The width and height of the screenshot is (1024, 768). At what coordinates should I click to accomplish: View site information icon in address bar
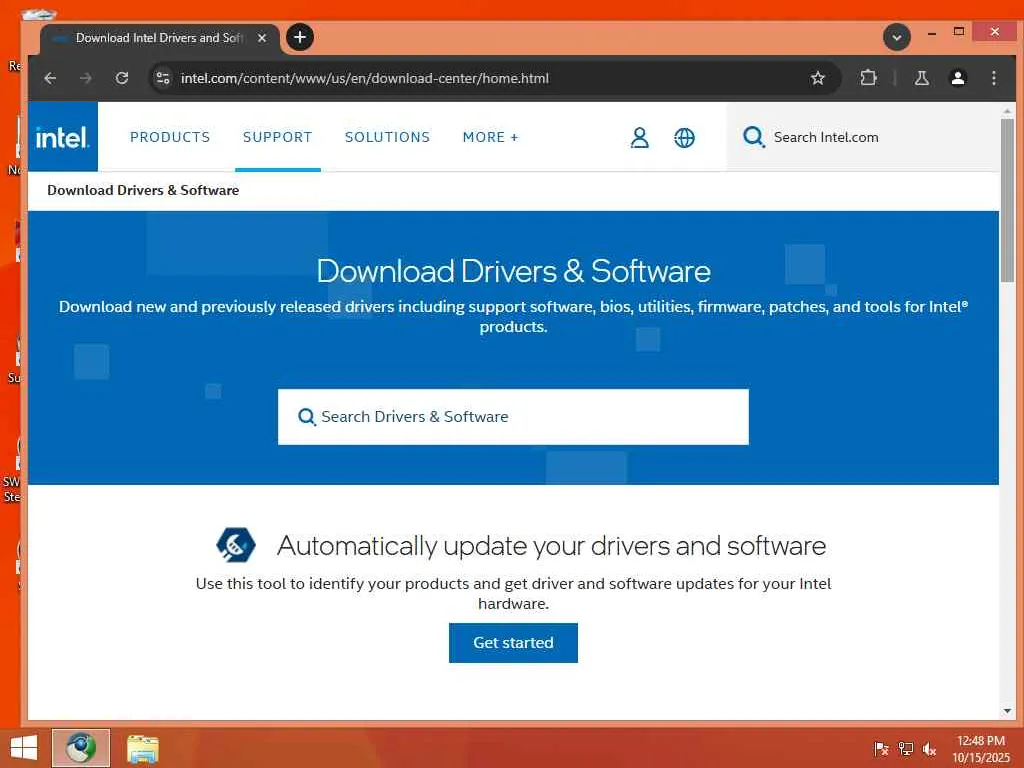163,78
